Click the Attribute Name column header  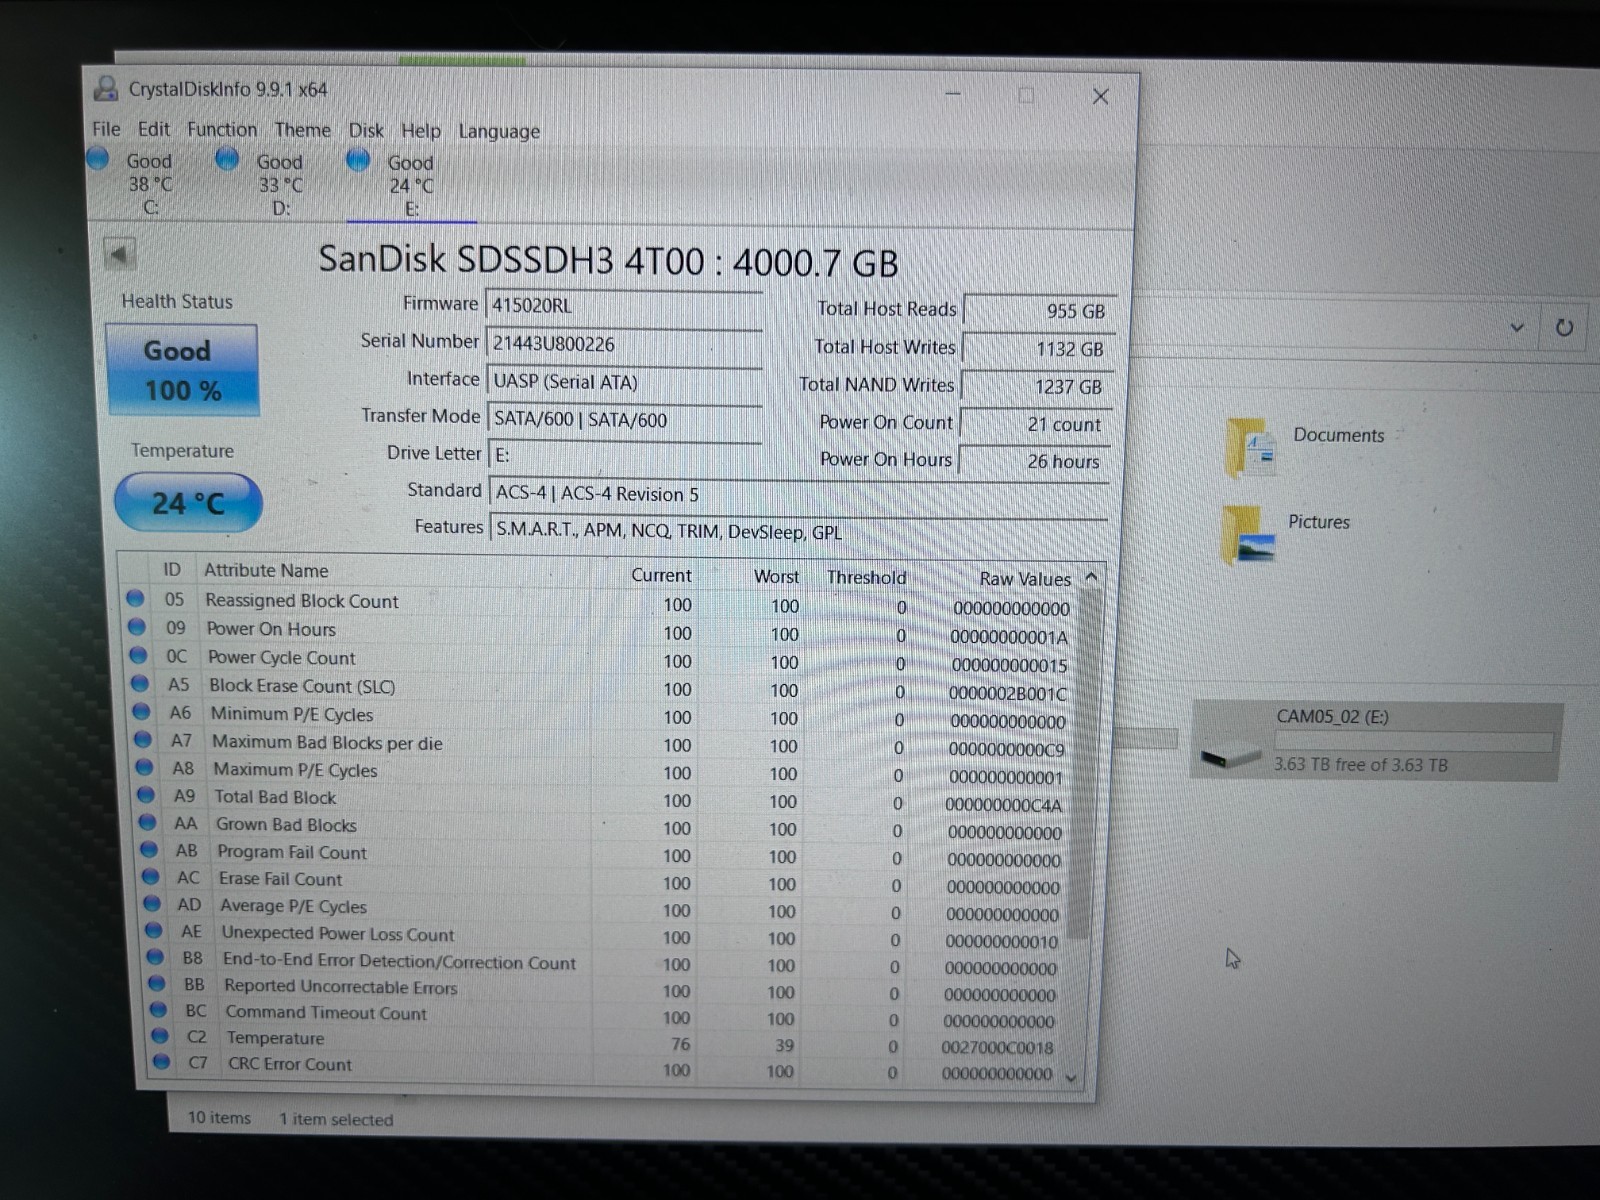[x=266, y=570]
